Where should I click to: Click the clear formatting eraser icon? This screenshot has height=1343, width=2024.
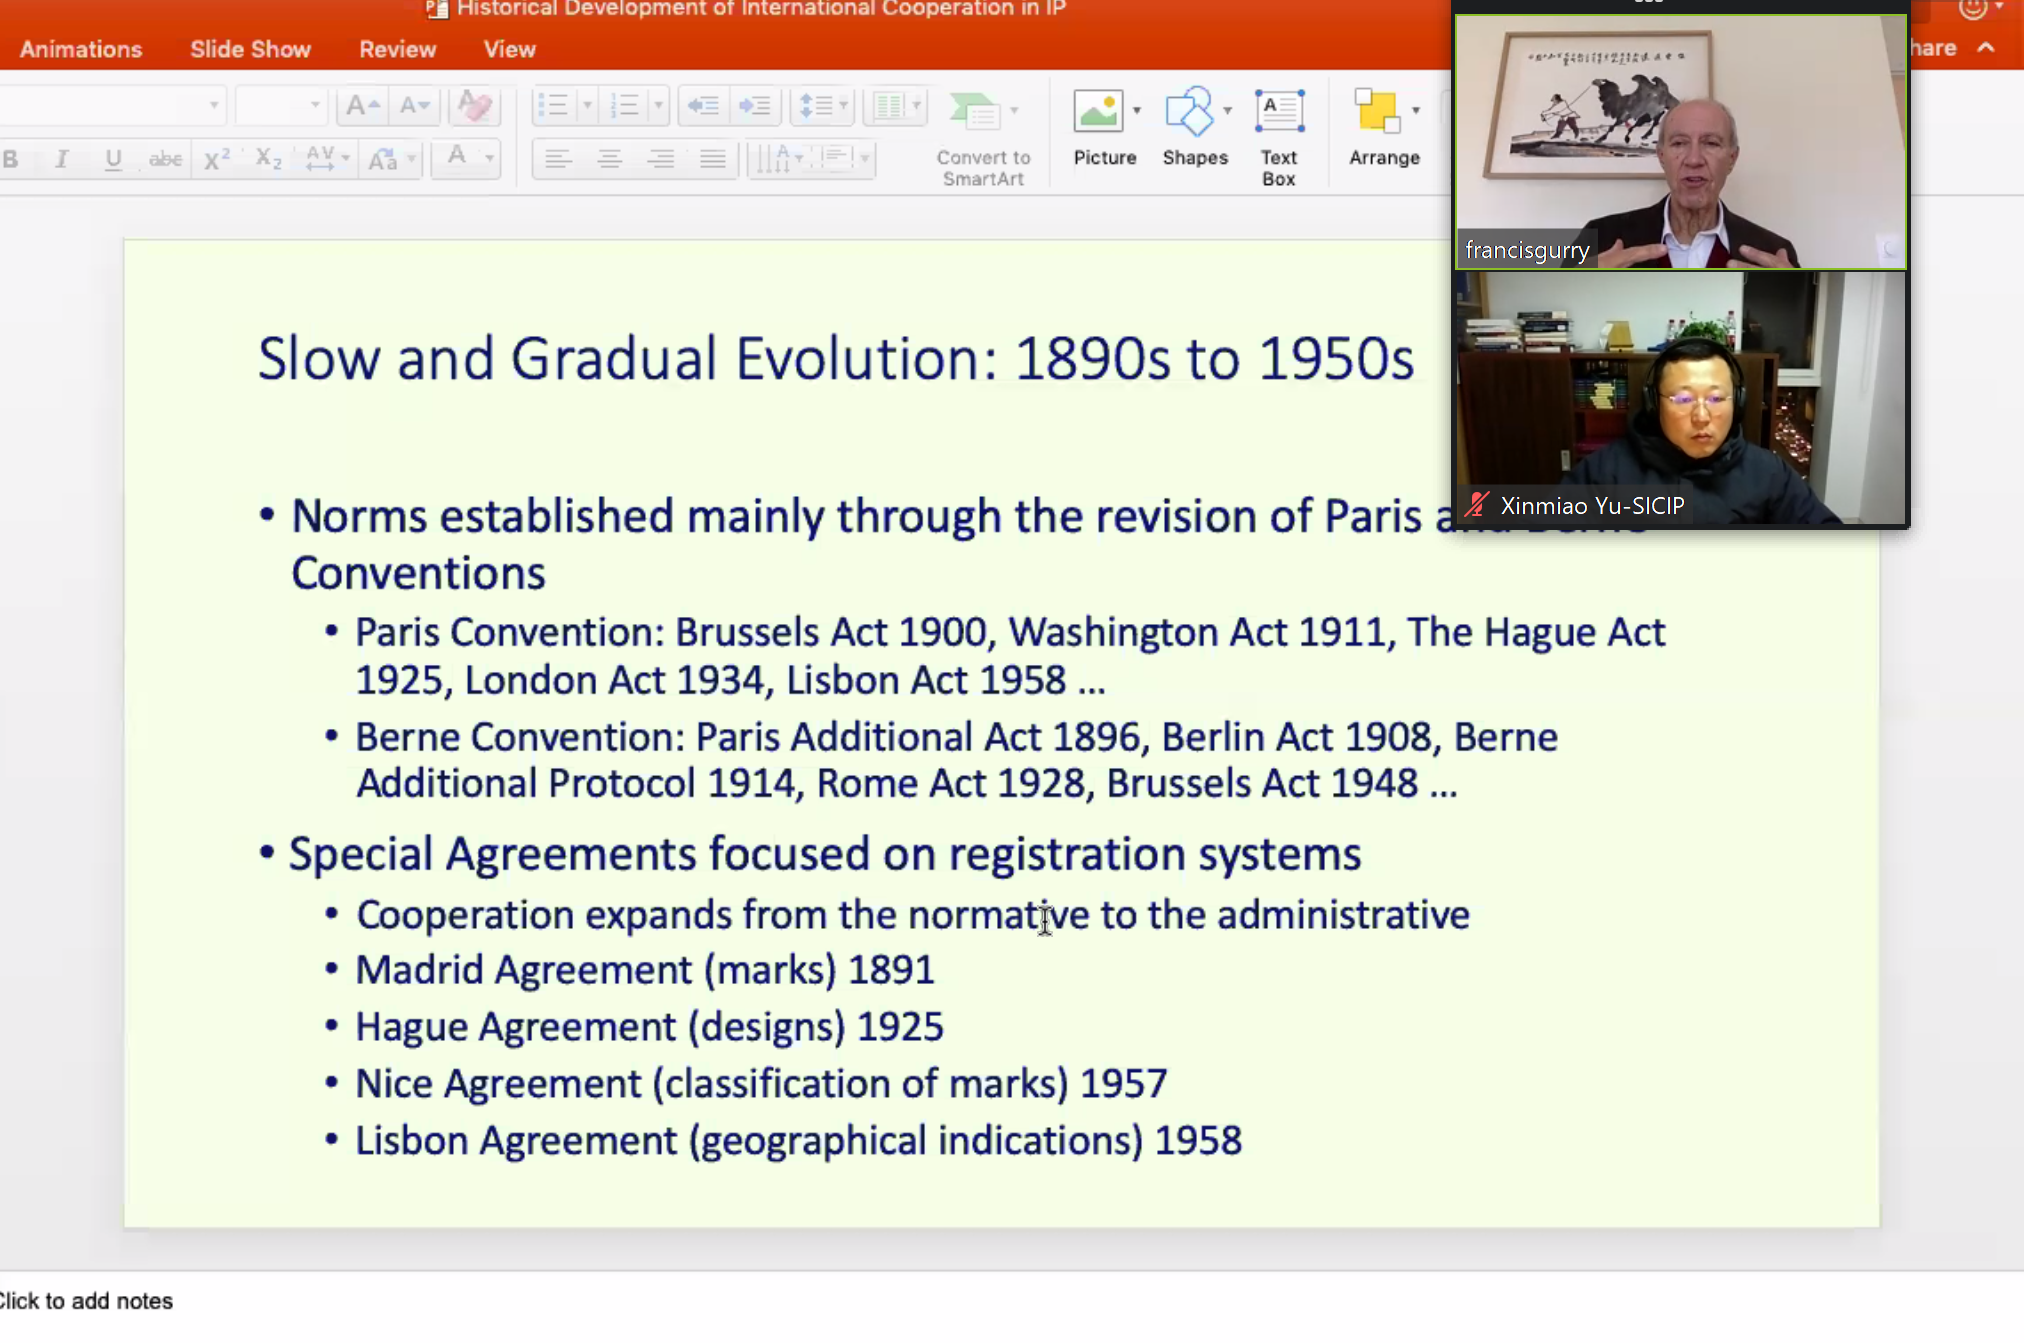pos(473,106)
